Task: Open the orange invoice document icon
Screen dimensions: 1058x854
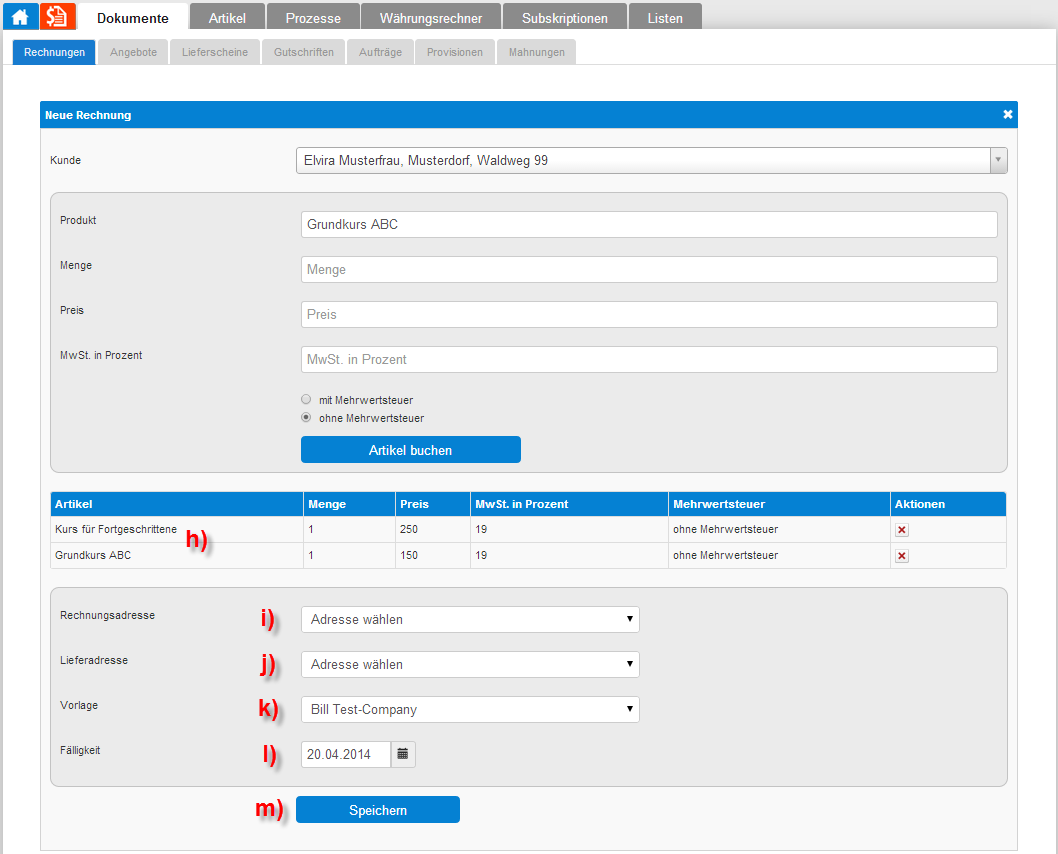Action: [57, 16]
